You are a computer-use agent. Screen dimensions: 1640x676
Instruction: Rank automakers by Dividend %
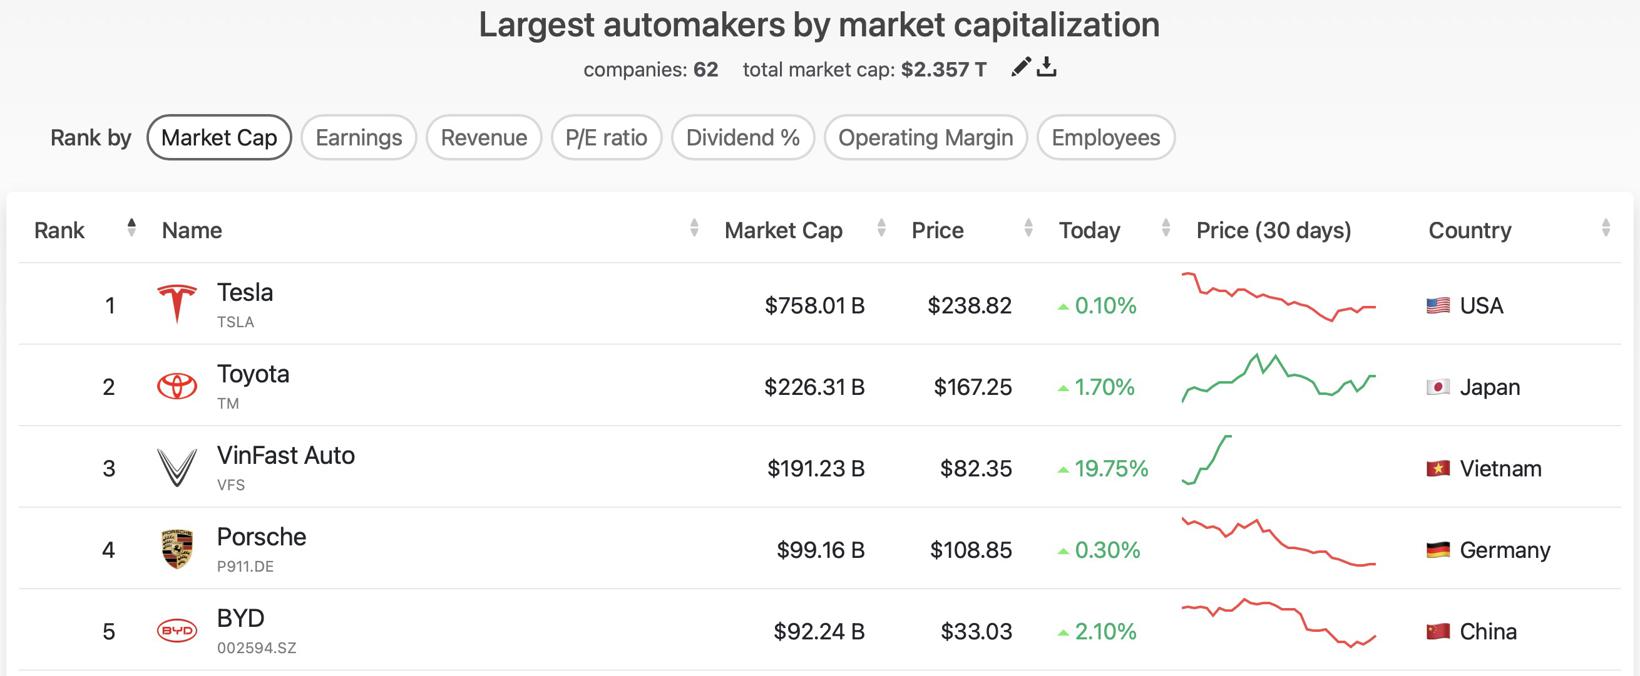point(743,138)
